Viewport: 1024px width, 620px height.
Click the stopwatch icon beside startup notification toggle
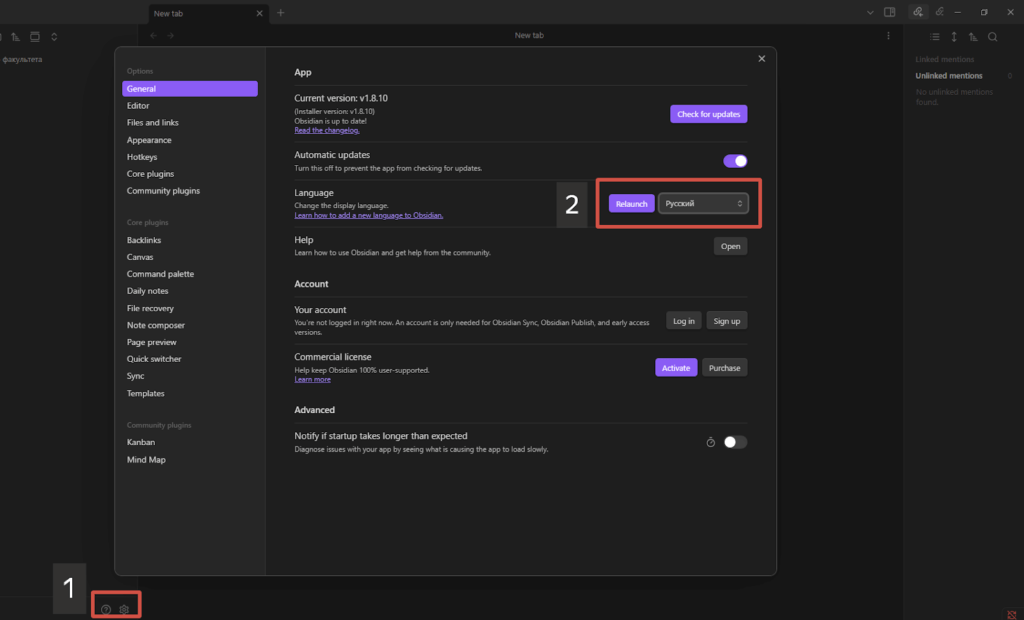711,442
